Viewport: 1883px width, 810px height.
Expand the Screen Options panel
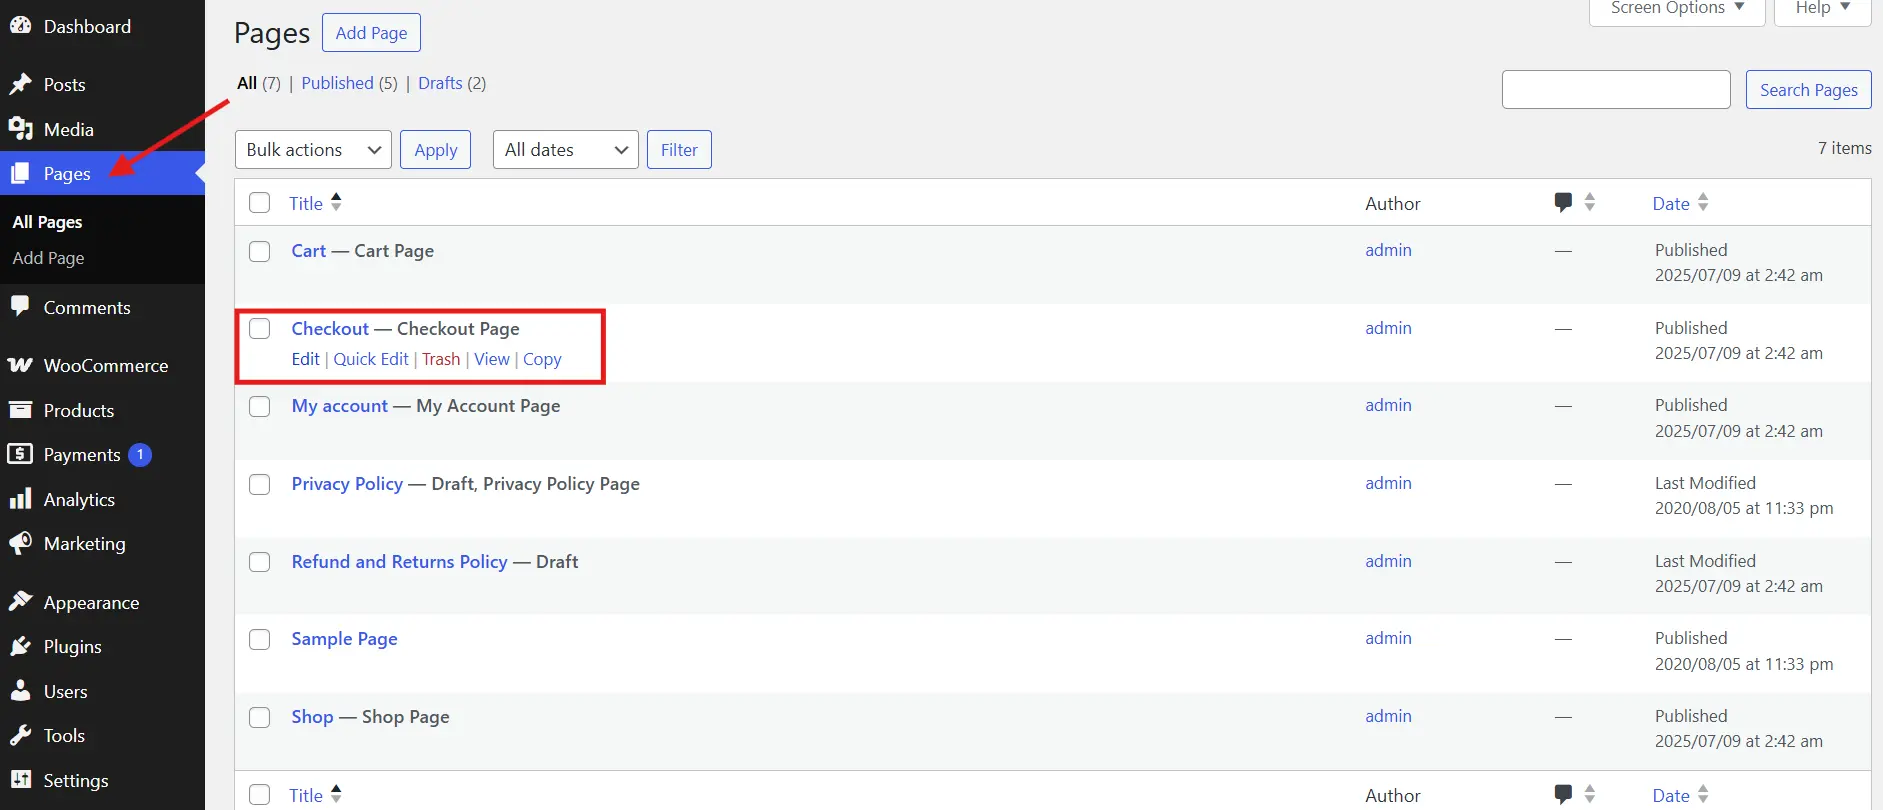[1677, 9]
